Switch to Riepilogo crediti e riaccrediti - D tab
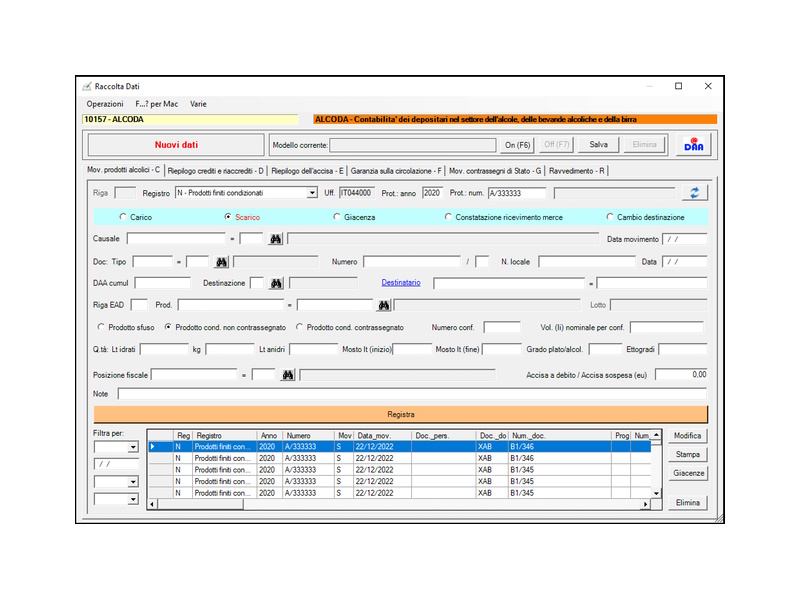The height and width of the screenshot is (600, 800). pyautogui.click(x=215, y=171)
